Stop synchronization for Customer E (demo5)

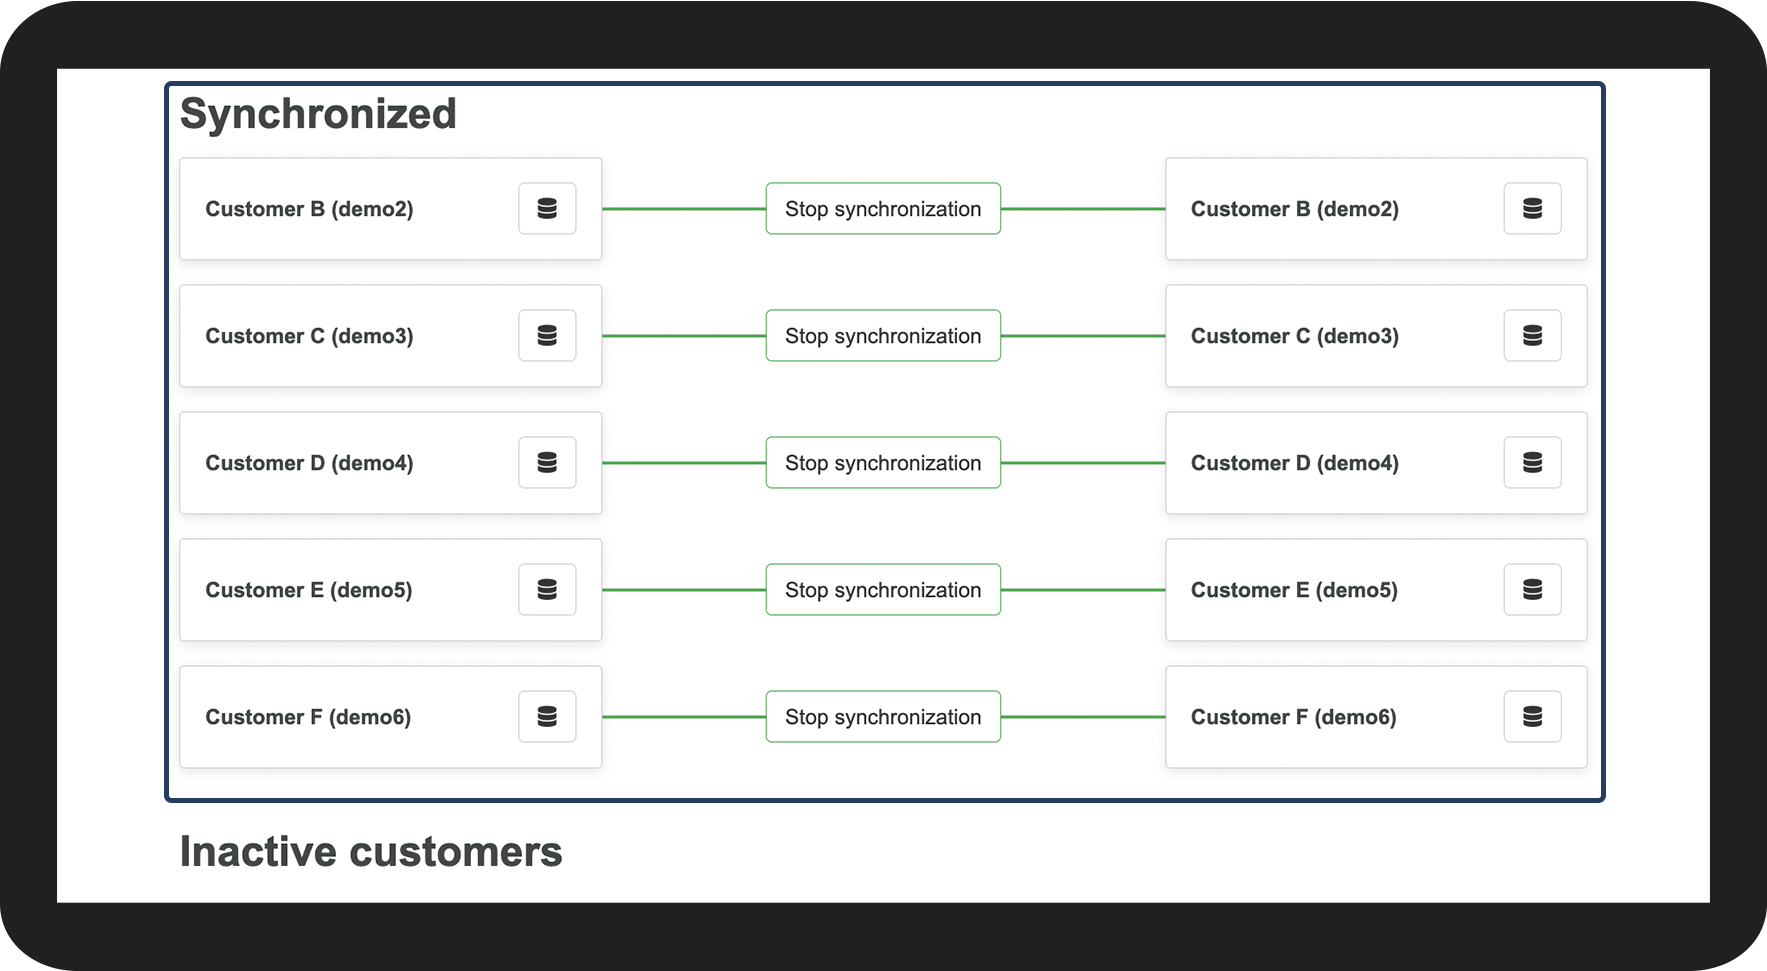883,590
